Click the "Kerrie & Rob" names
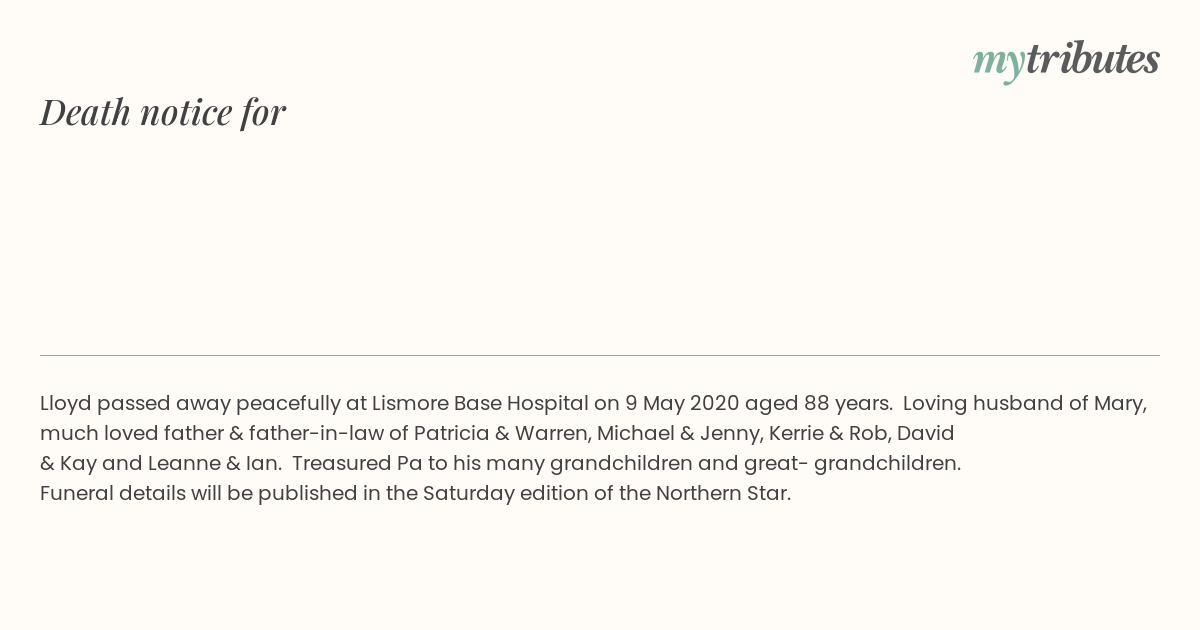 [828, 434]
